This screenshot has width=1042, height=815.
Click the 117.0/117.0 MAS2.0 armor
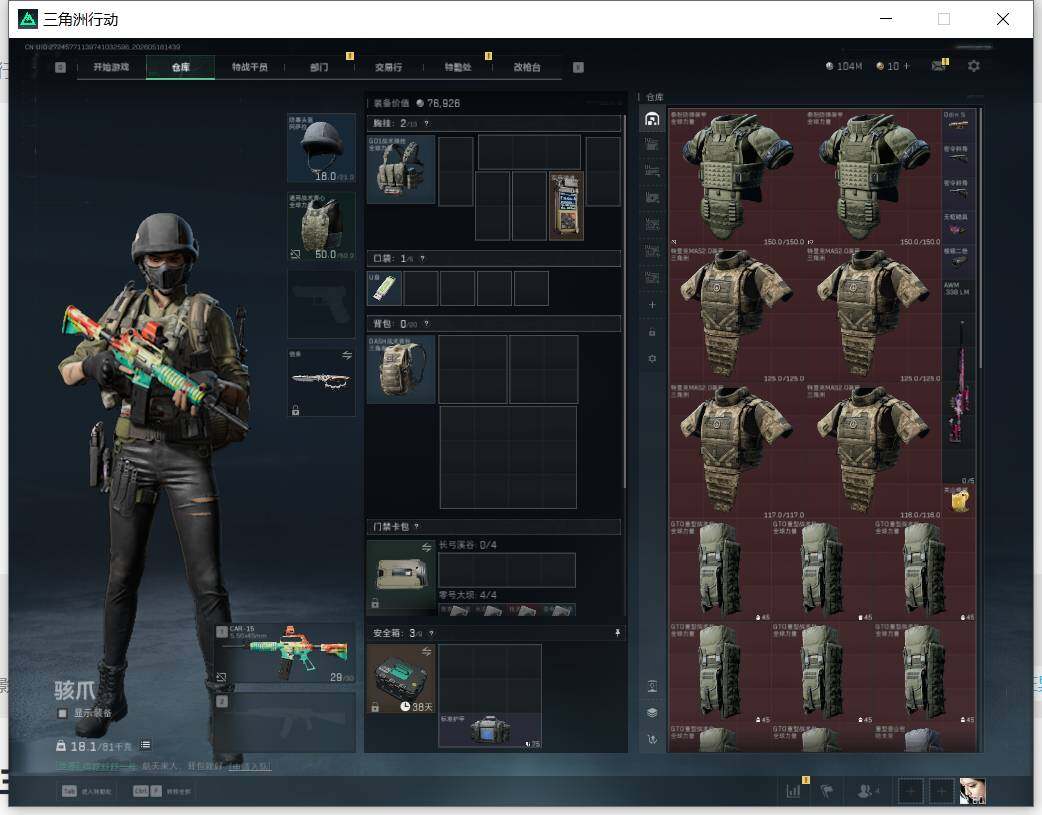(x=737, y=451)
